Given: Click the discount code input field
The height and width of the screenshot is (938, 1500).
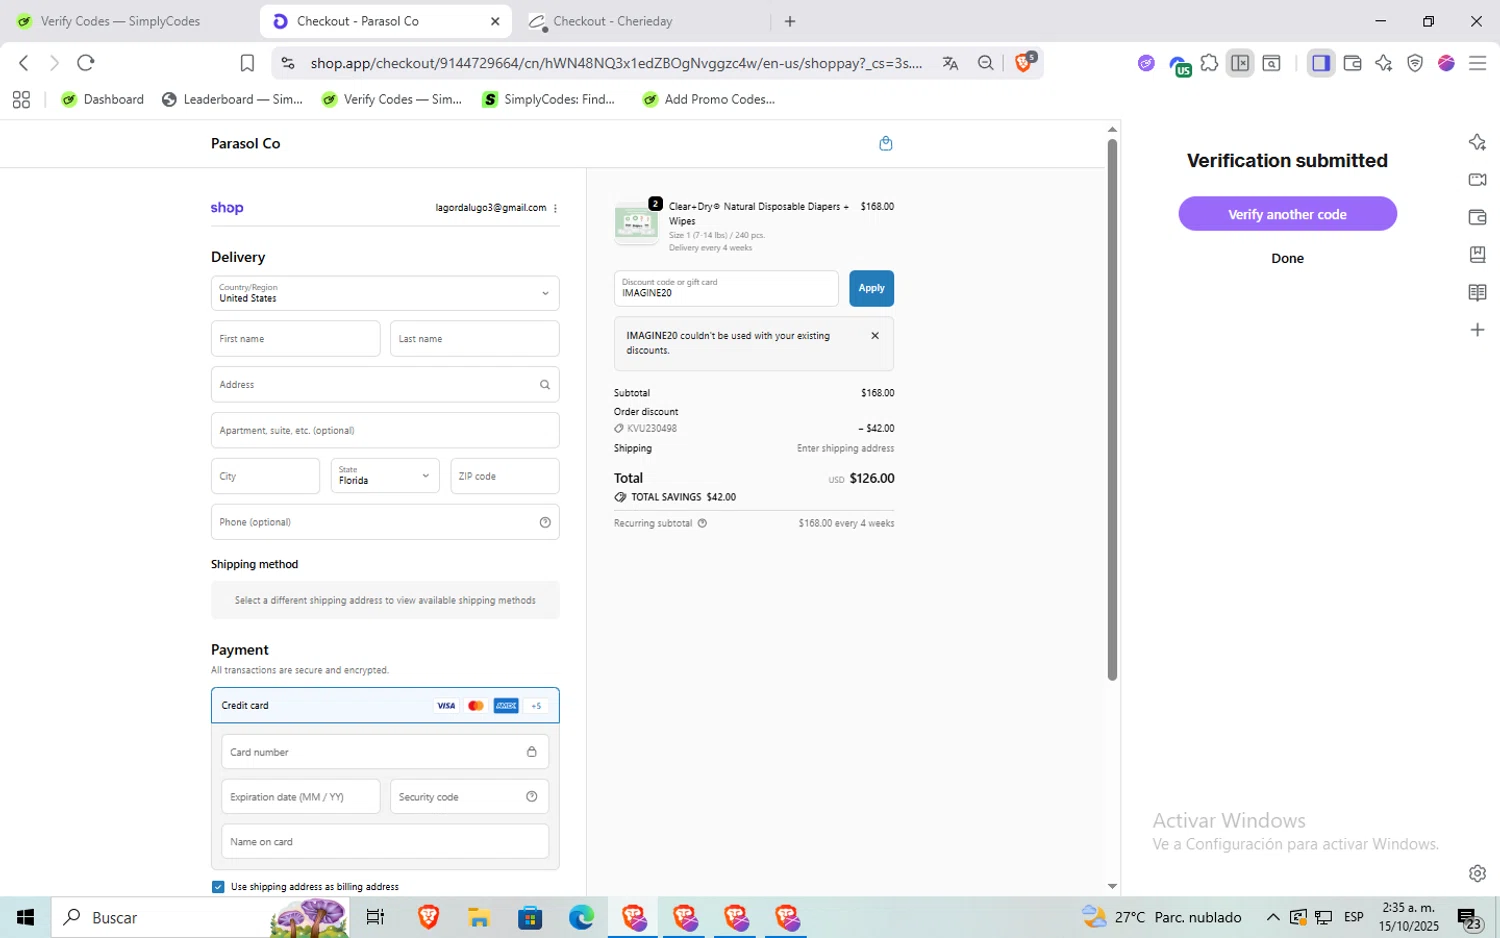Looking at the screenshot, I should point(726,288).
